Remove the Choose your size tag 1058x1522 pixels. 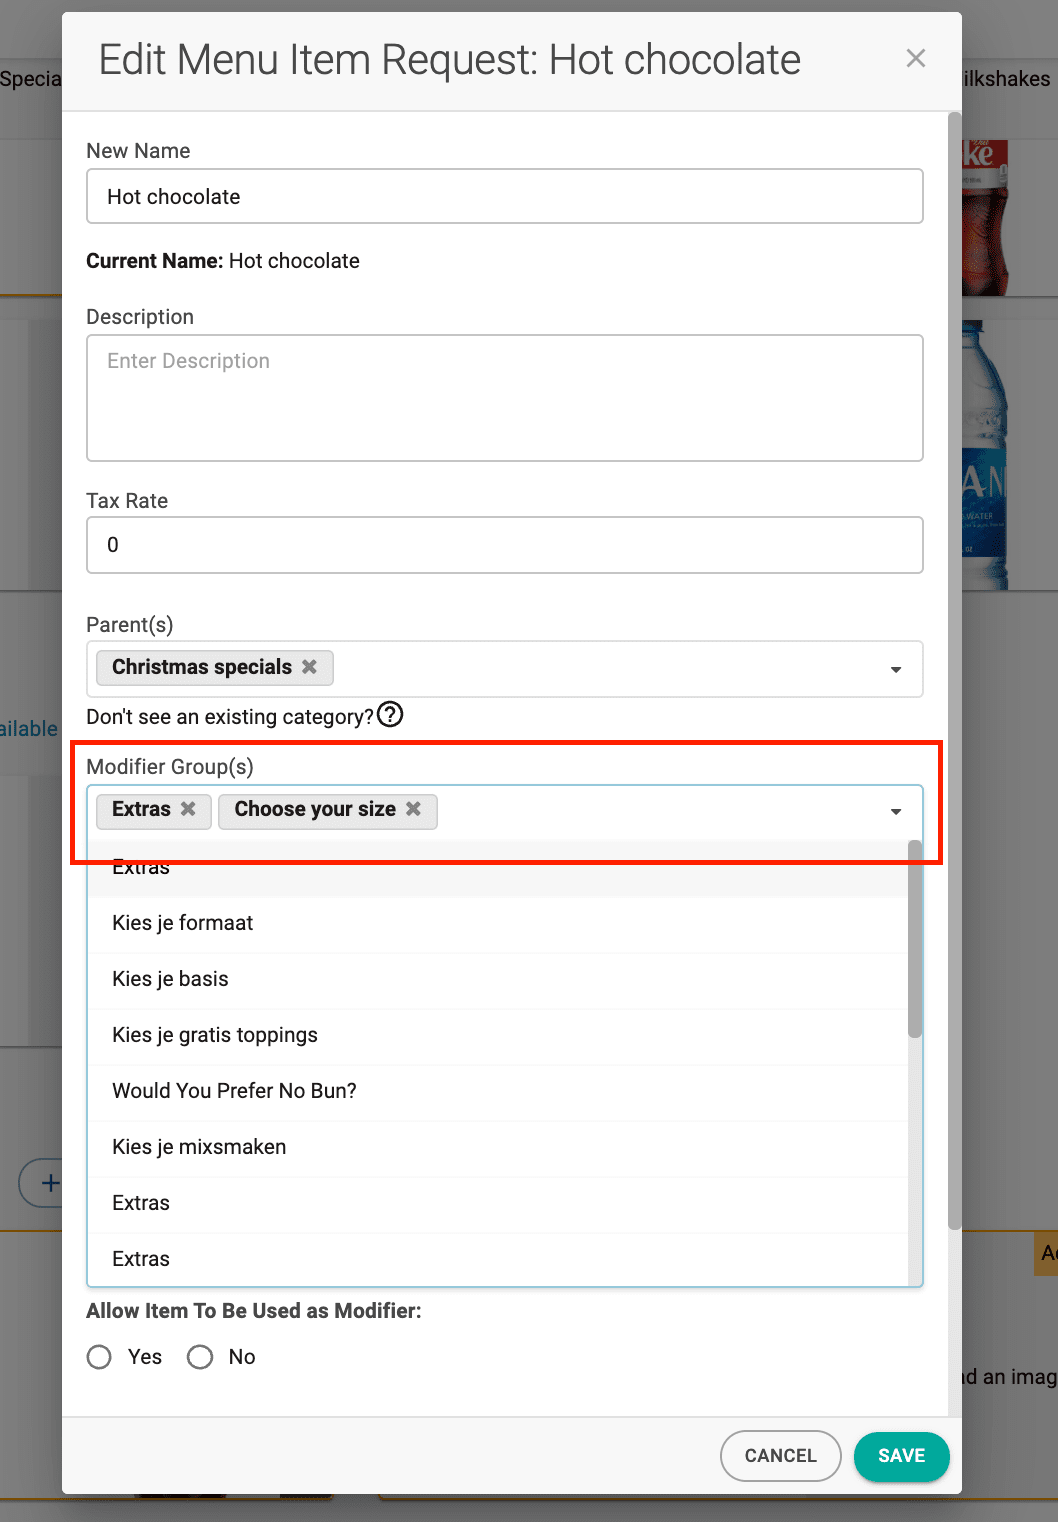tap(413, 809)
